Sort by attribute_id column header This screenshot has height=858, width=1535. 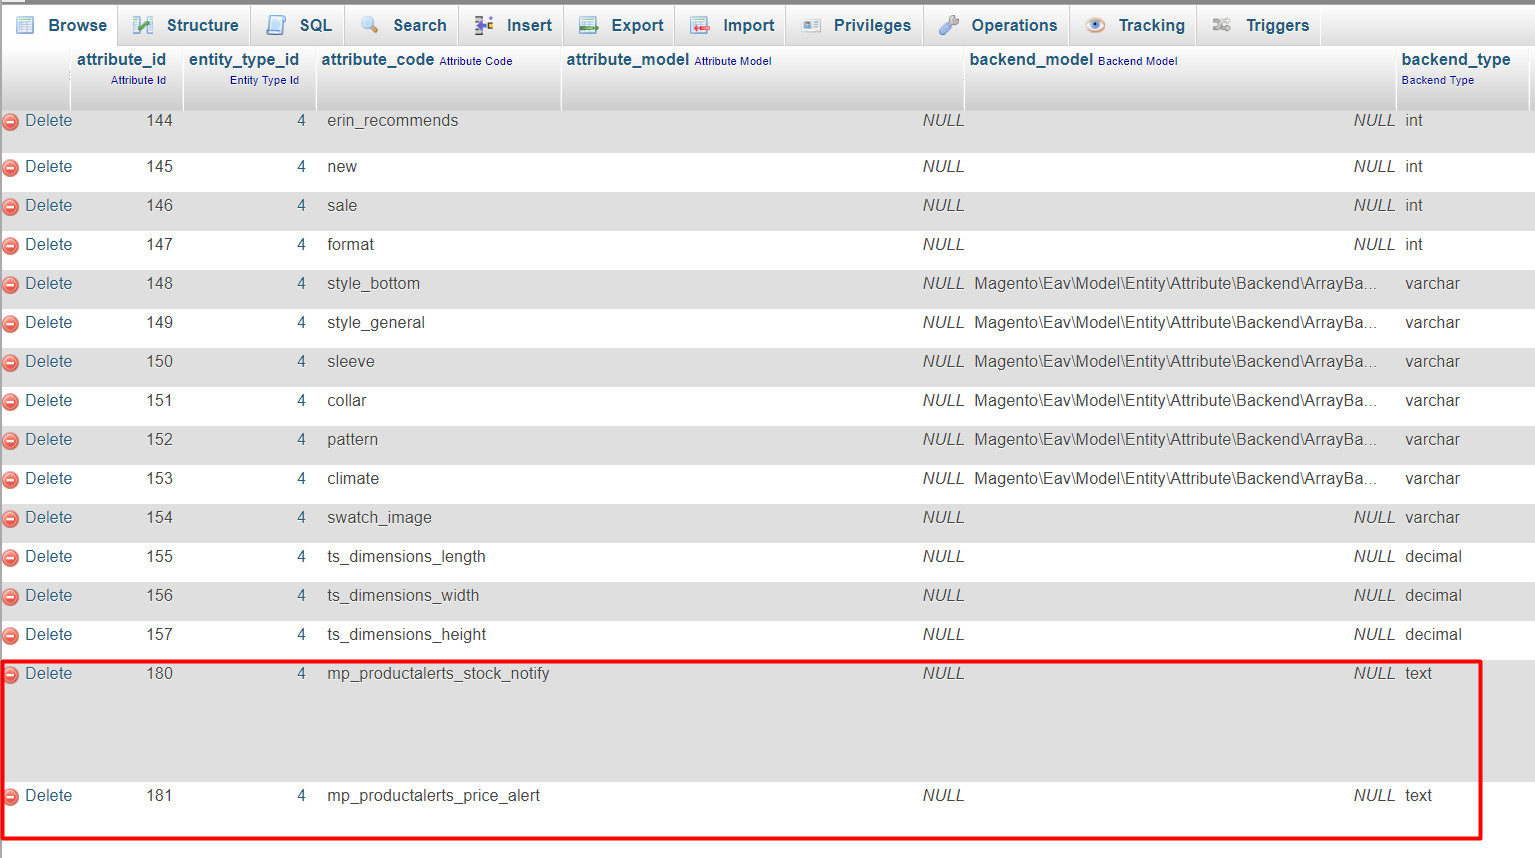point(121,59)
